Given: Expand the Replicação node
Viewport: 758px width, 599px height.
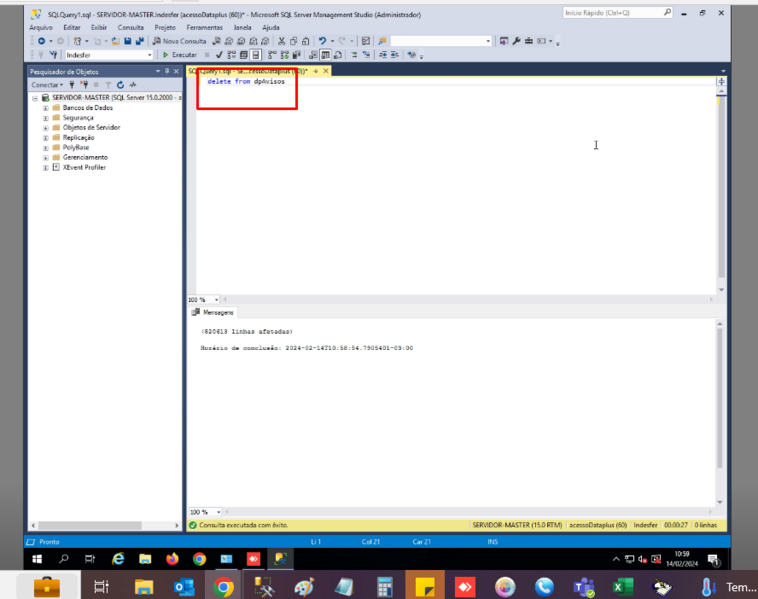Looking at the screenshot, I should pyautogui.click(x=45, y=138).
